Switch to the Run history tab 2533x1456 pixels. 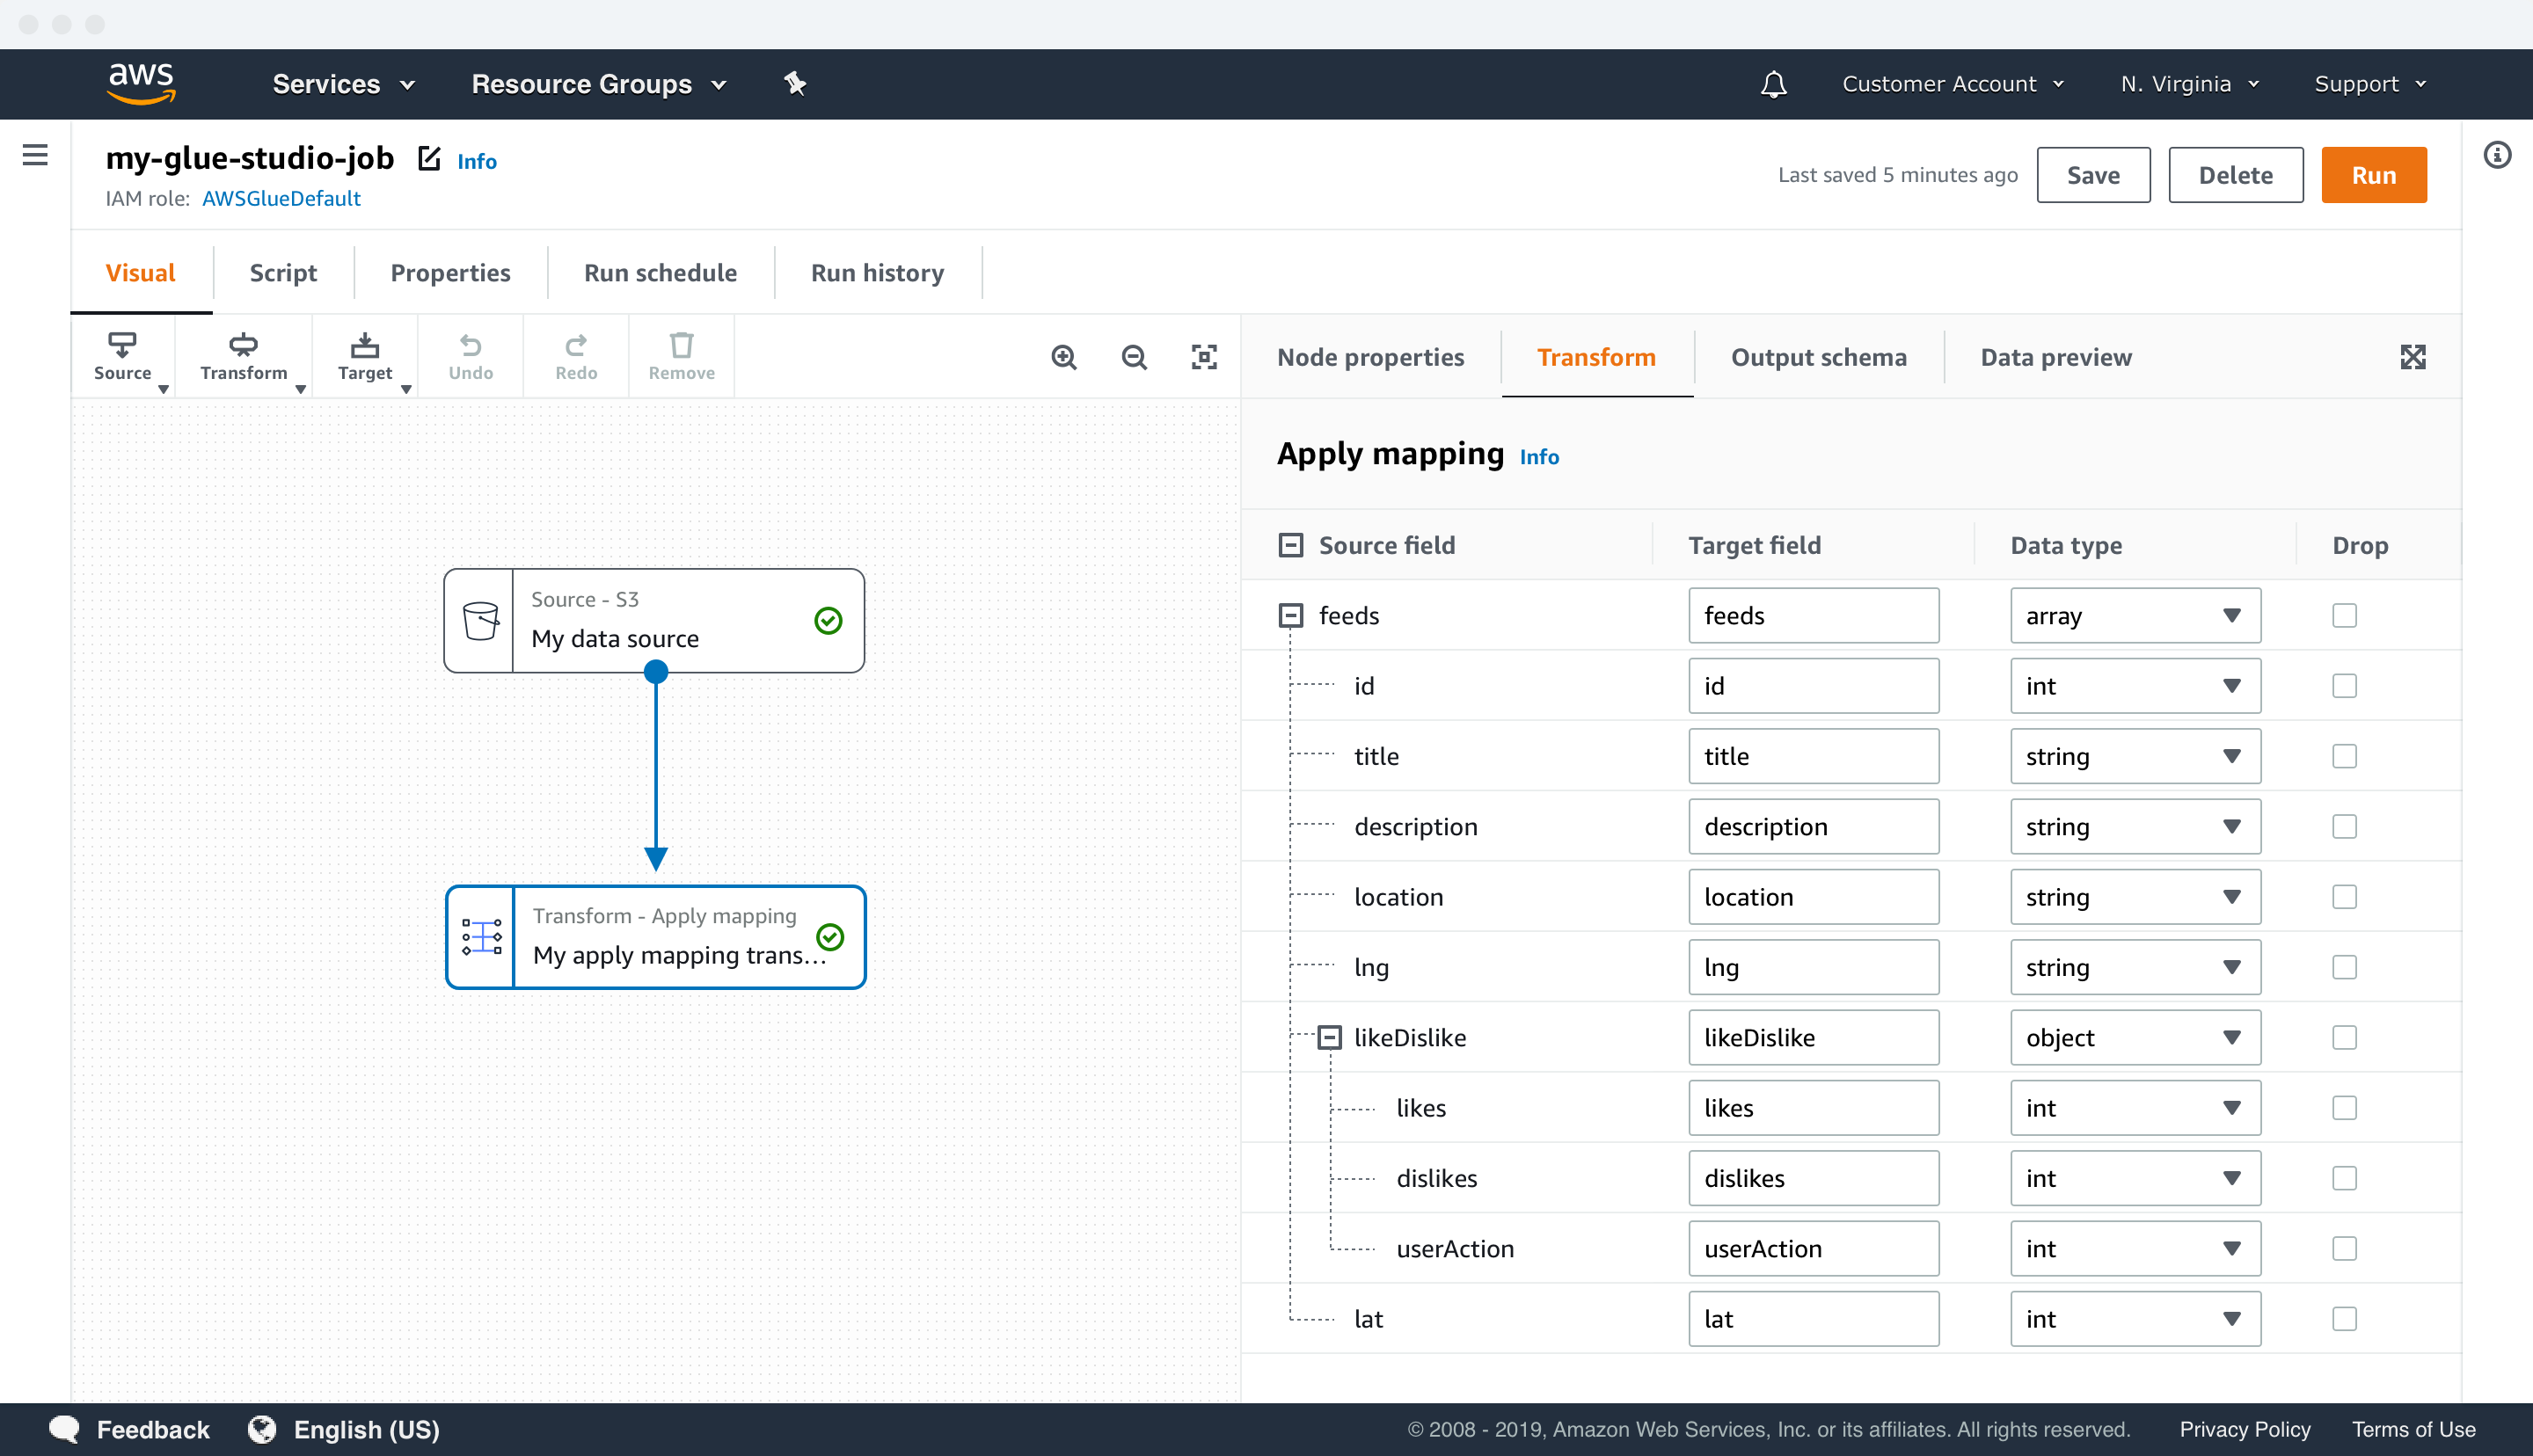point(877,272)
